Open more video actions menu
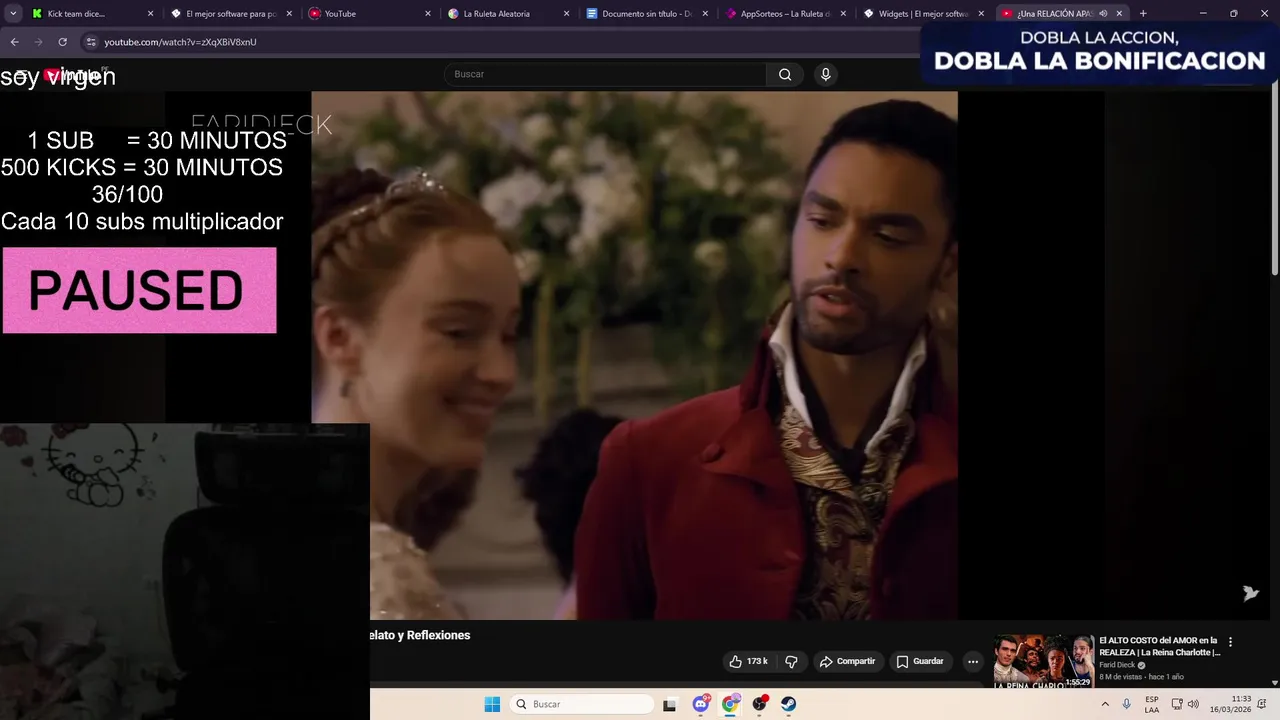1280x720 pixels. click(972, 661)
